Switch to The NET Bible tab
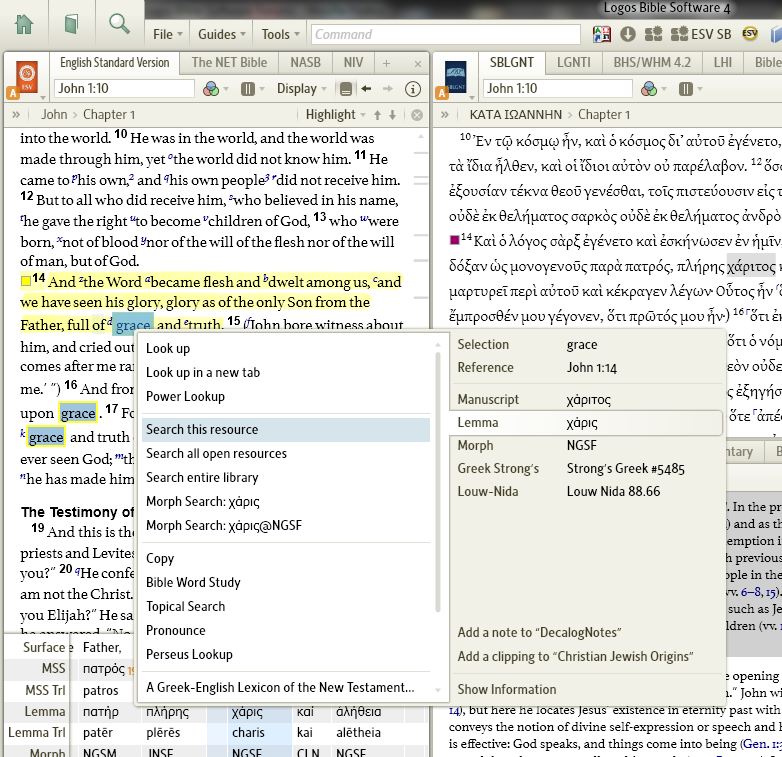 (x=229, y=62)
